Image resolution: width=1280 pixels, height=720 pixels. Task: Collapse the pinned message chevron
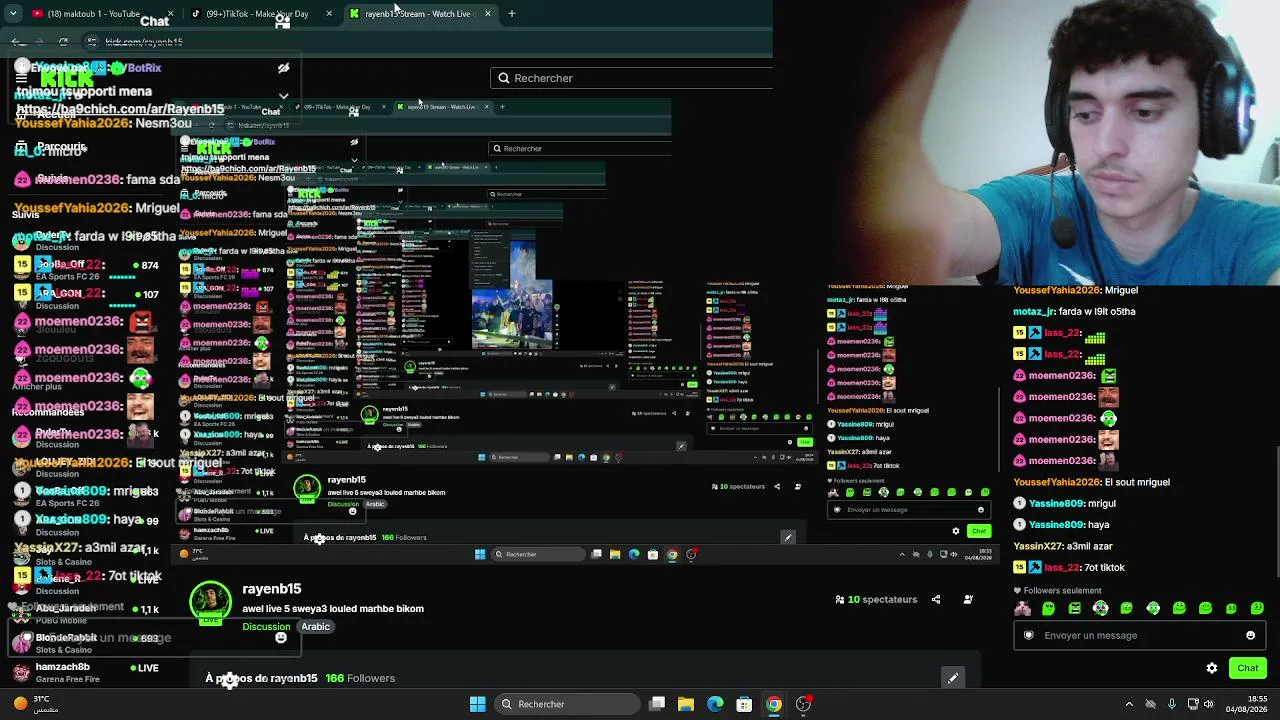(x=284, y=97)
